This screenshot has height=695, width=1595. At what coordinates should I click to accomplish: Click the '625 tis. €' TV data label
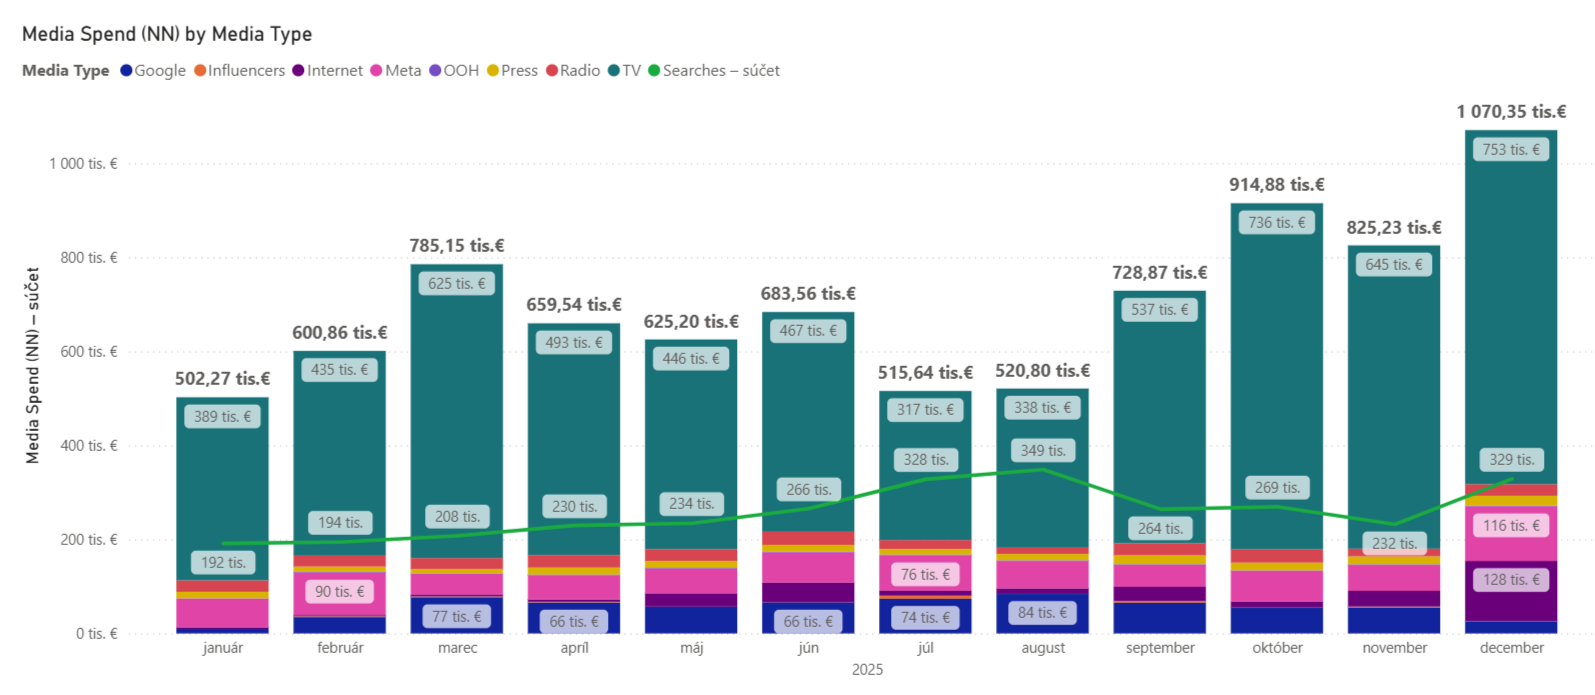point(457,284)
